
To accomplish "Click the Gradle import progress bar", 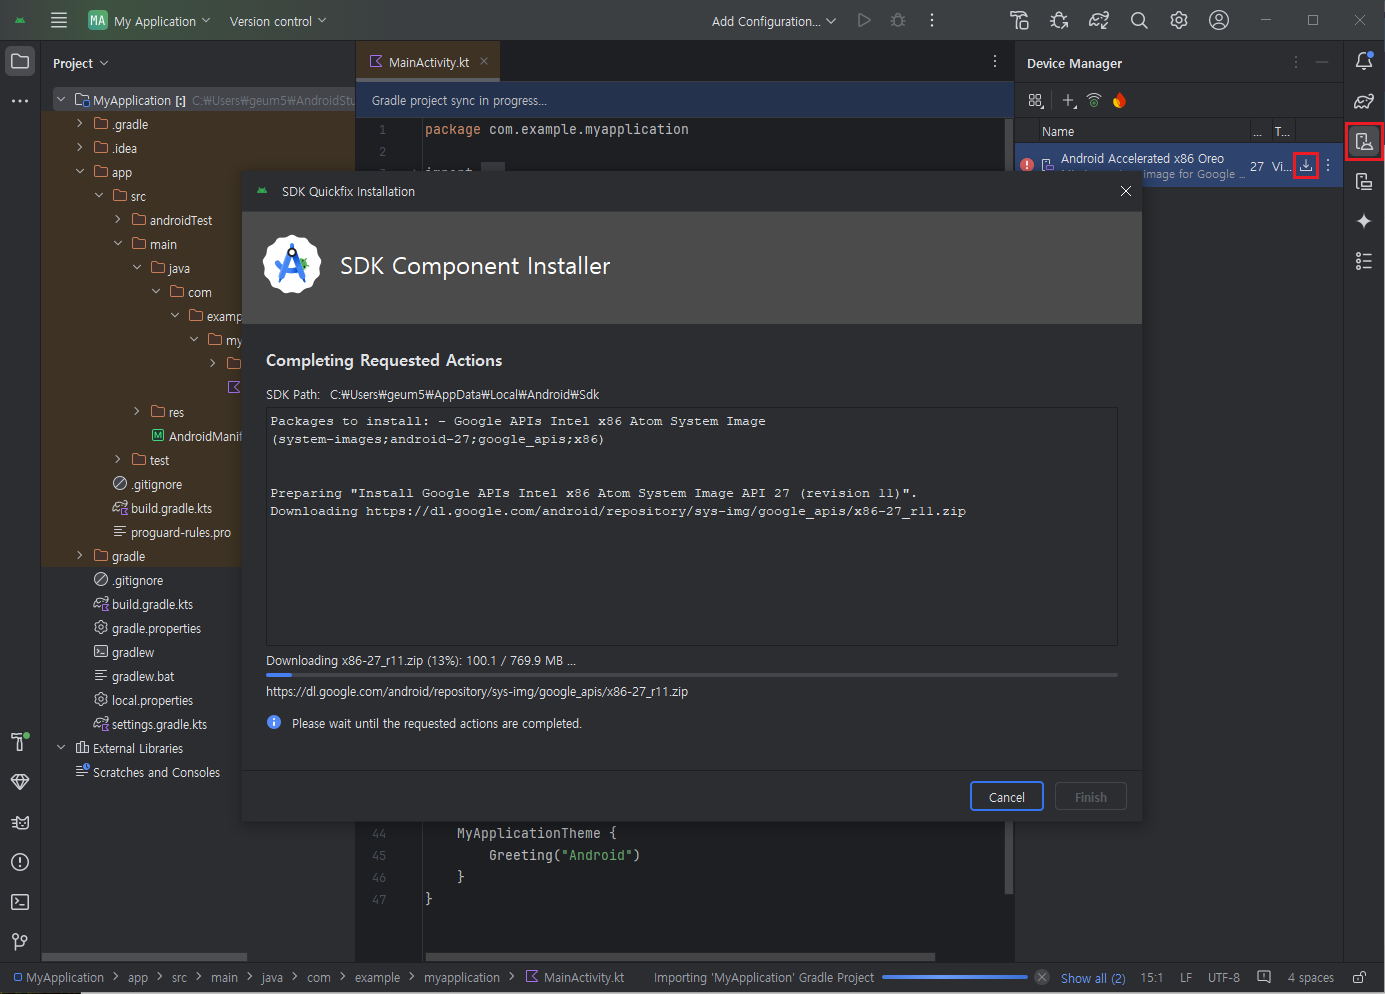I will 955,977.
